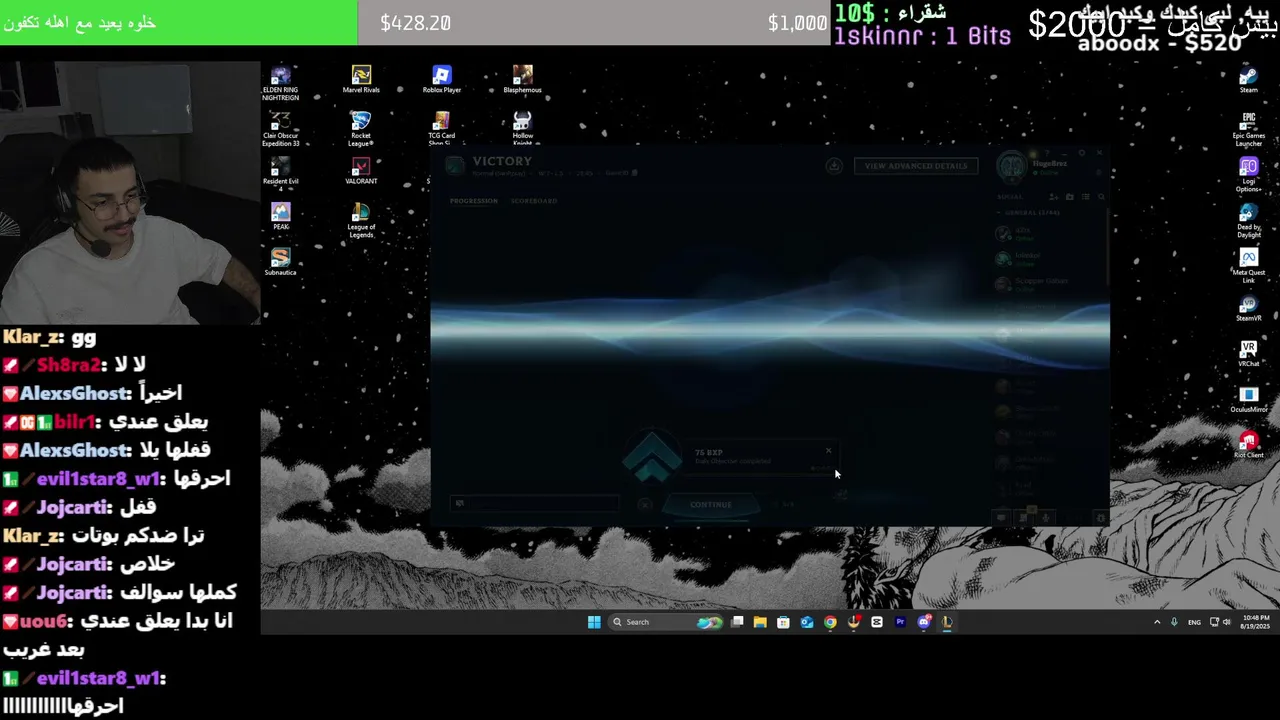The image size is (1280, 720).
Task: Switch to the Scoreboard tab
Action: pos(534,201)
